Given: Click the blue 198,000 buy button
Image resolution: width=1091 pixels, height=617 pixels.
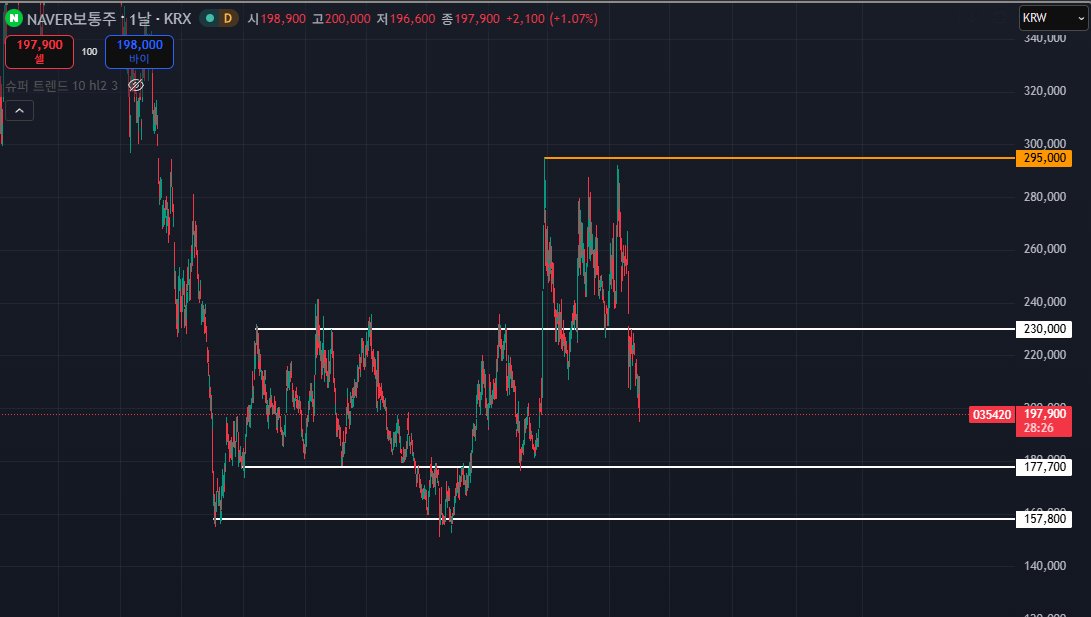Looking at the screenshot, I should [139, 52].
